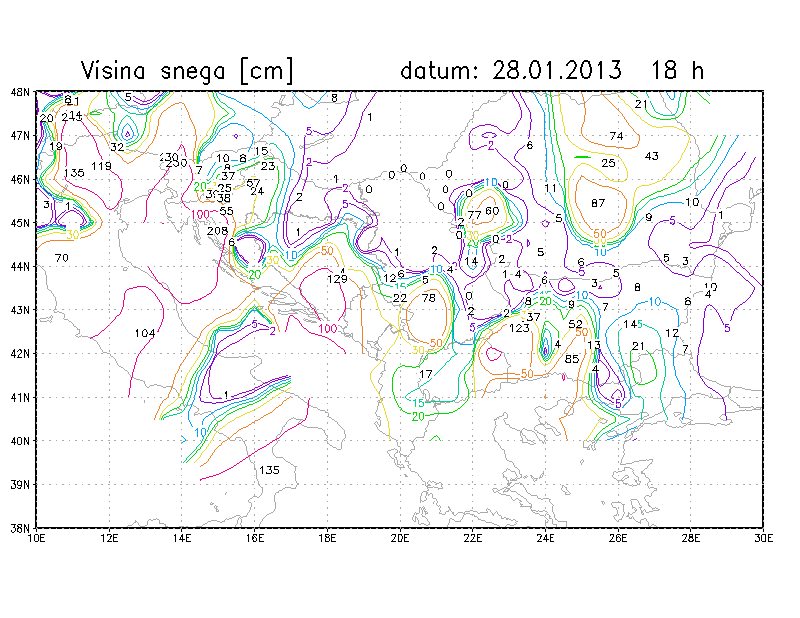Select the 43N latitude axis label

(x=20, y=310)
